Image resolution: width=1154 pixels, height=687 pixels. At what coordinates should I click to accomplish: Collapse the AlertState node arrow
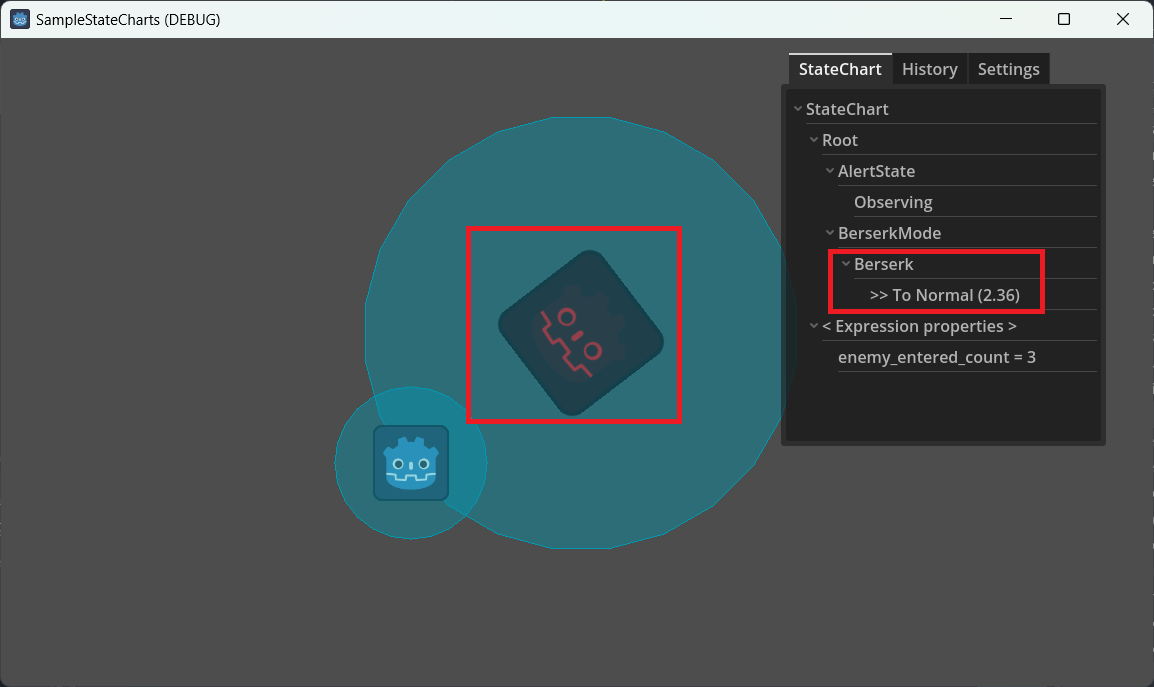[830, 171]
